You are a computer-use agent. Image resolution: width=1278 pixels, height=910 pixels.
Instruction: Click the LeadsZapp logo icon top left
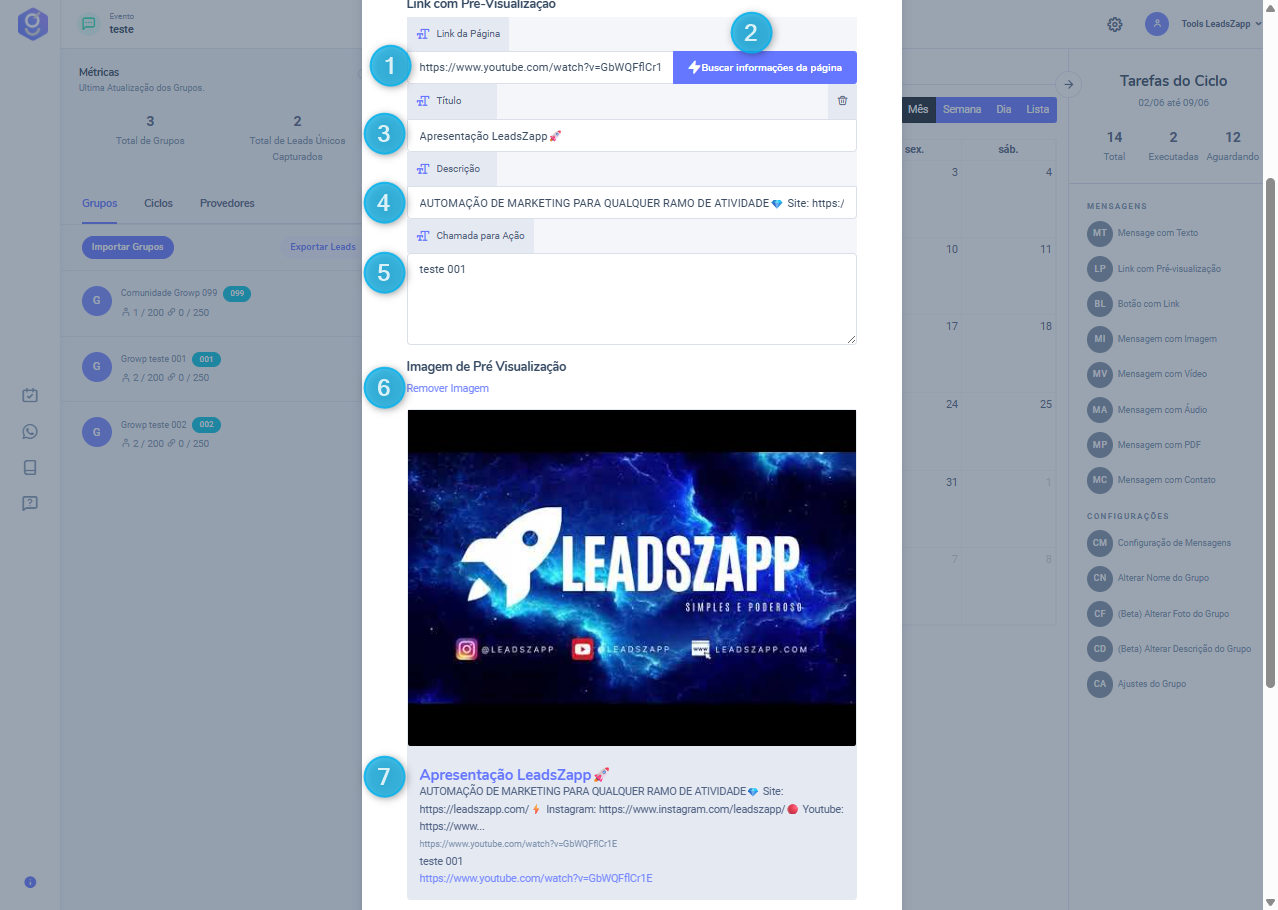pyautogui.click(x=32, y=24)
